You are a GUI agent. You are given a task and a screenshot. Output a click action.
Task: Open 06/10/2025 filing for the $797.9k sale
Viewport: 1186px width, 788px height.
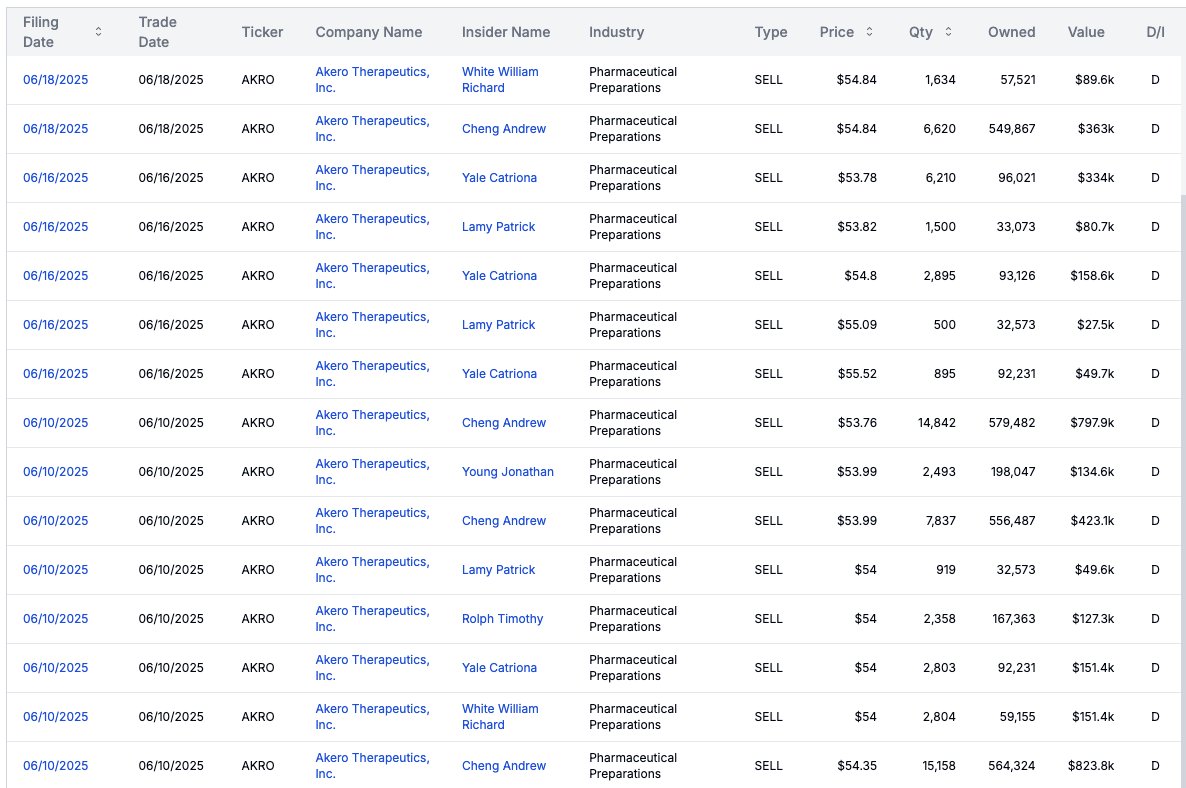pyautogui.click(x=55, y=423)
